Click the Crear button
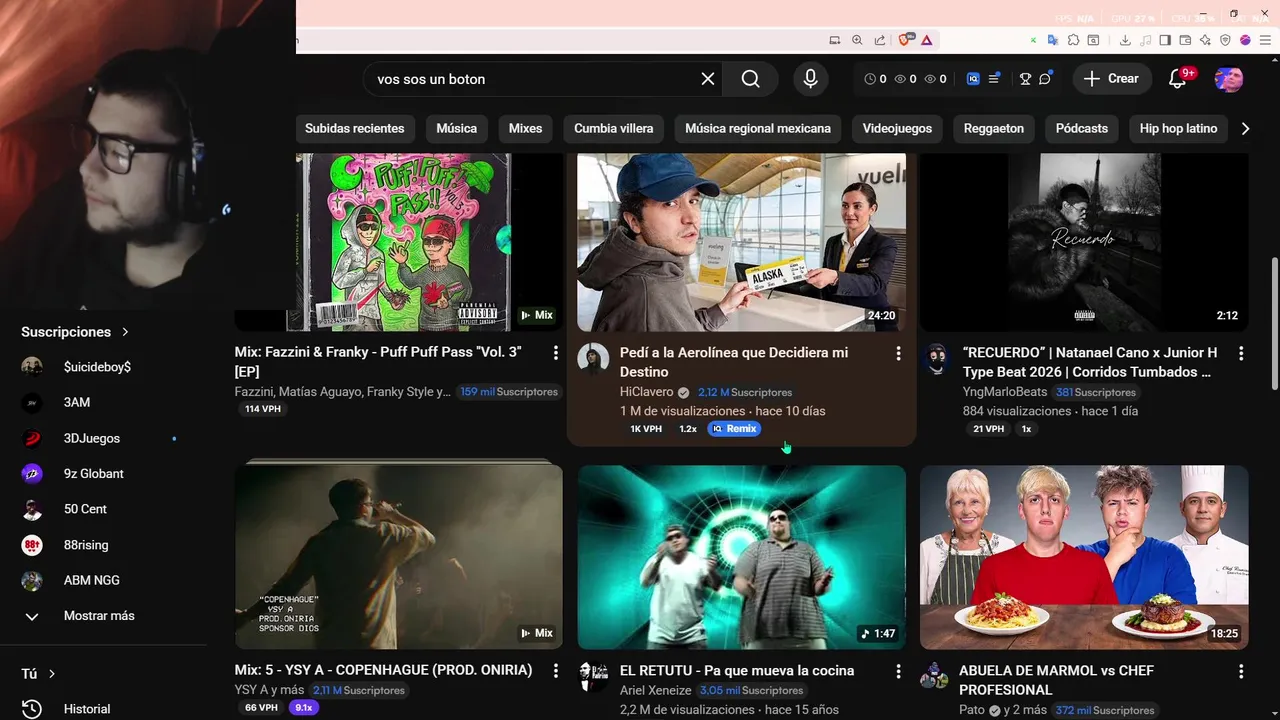 (1111, 79)
